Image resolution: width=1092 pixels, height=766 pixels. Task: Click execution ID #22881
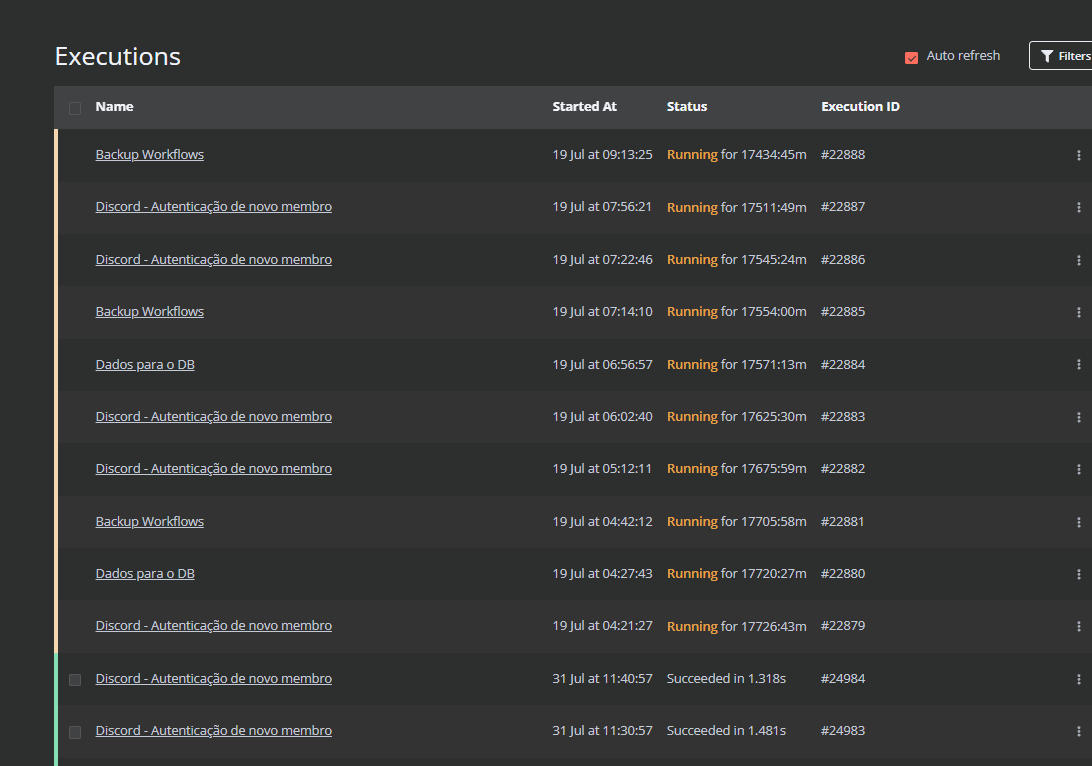(843, 522)
